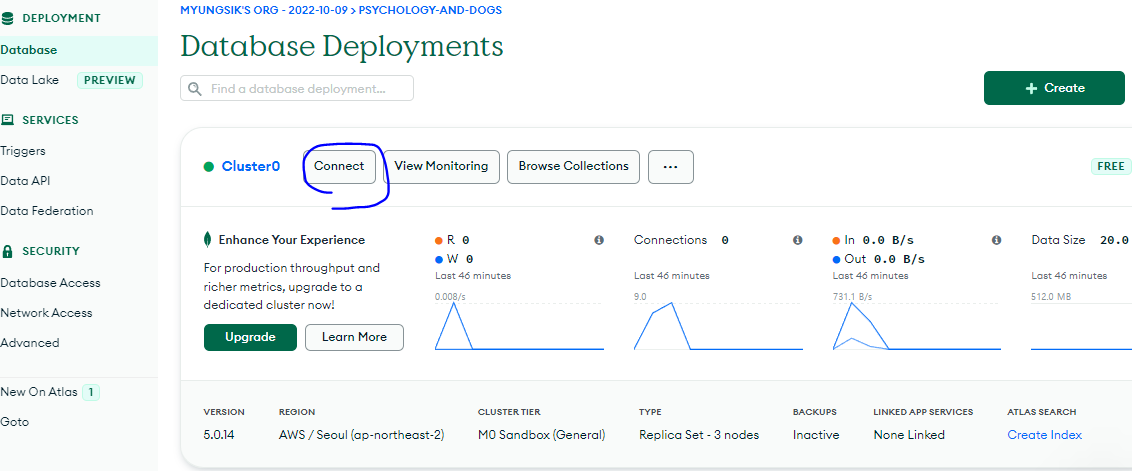Click the R/W operations chart
The image size is (1132, 471).
point(519,325)
